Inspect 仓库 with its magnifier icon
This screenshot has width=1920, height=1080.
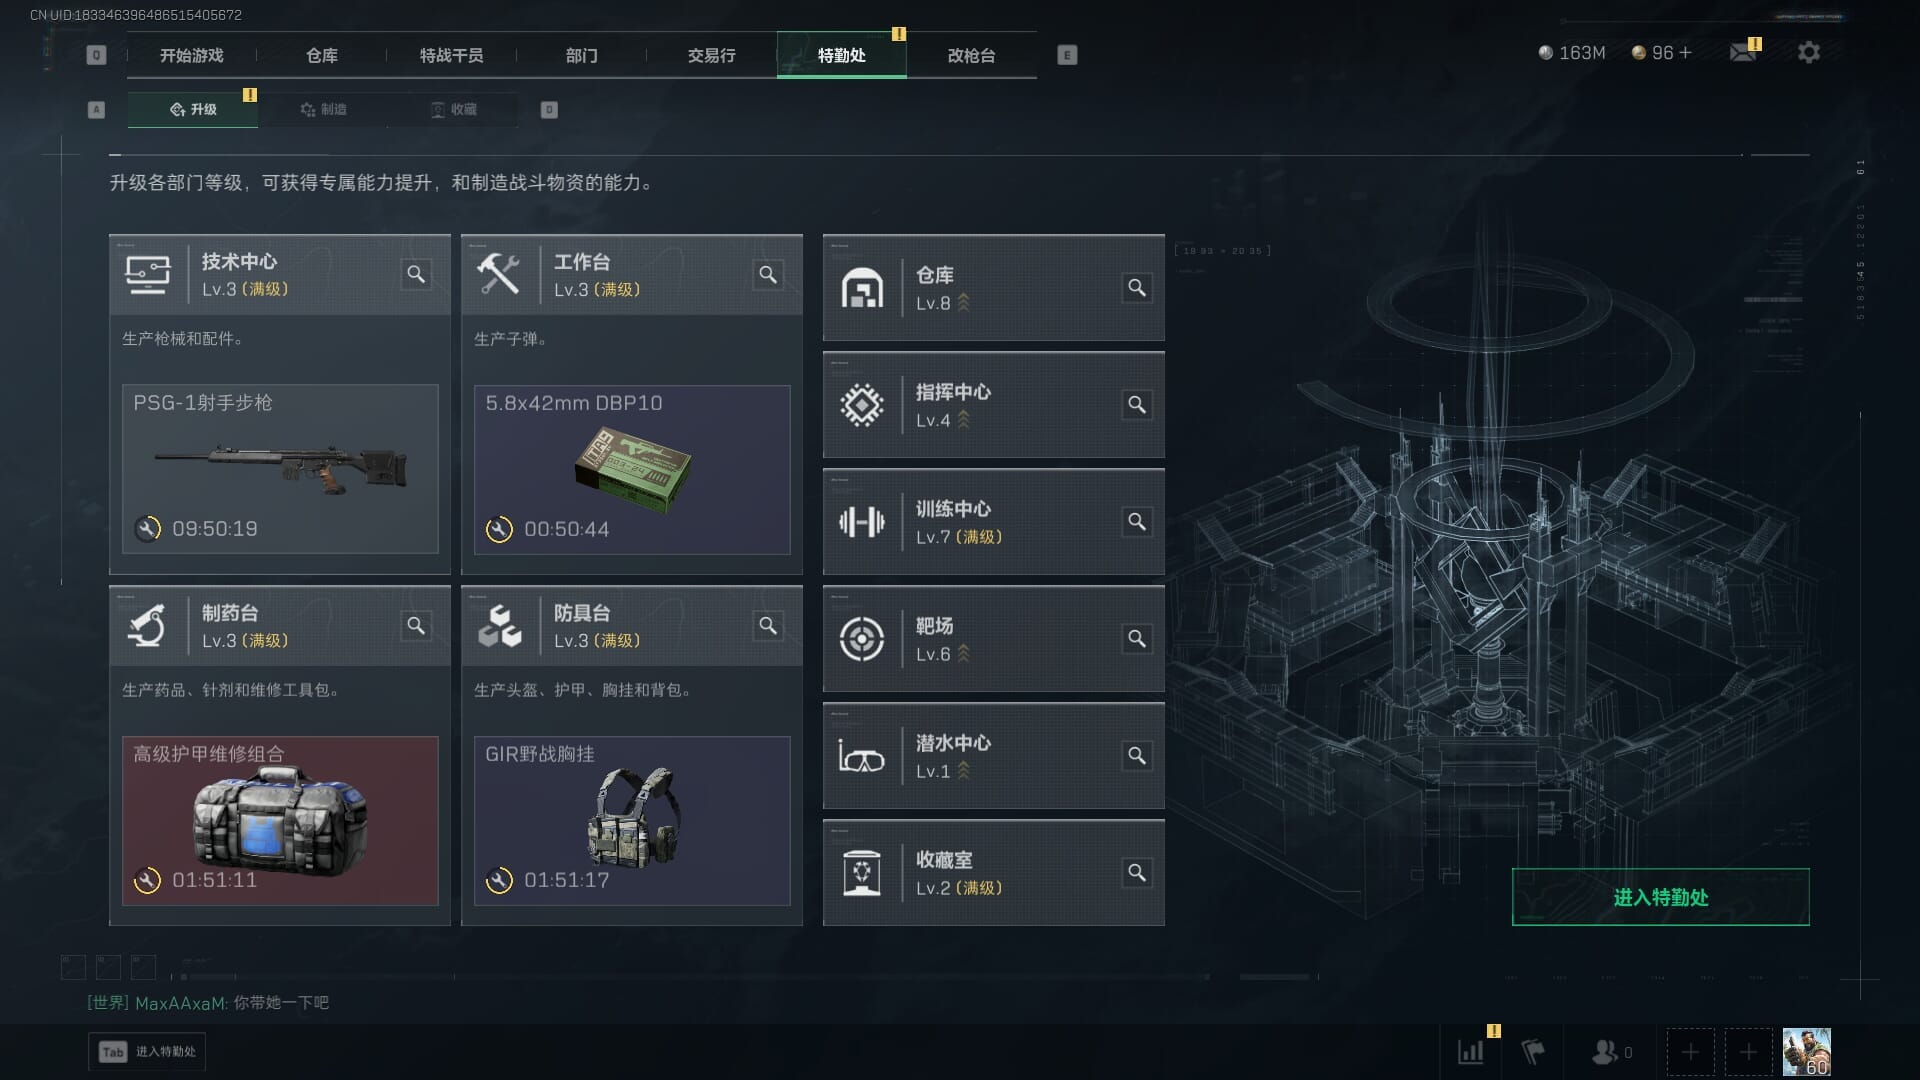[x=1137, y=288]
